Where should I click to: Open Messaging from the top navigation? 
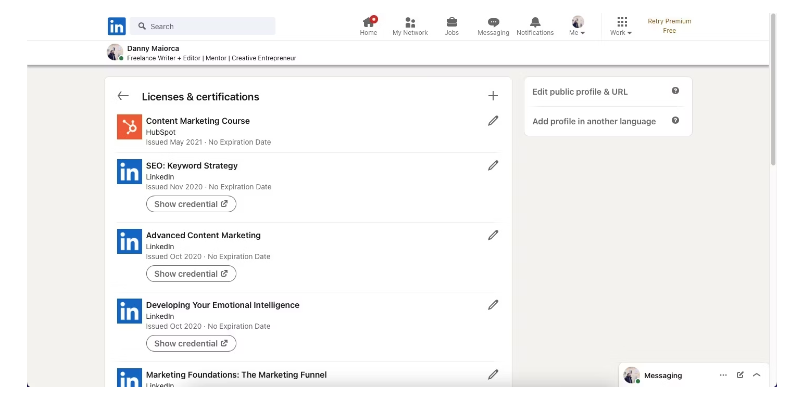coord(493,26)
